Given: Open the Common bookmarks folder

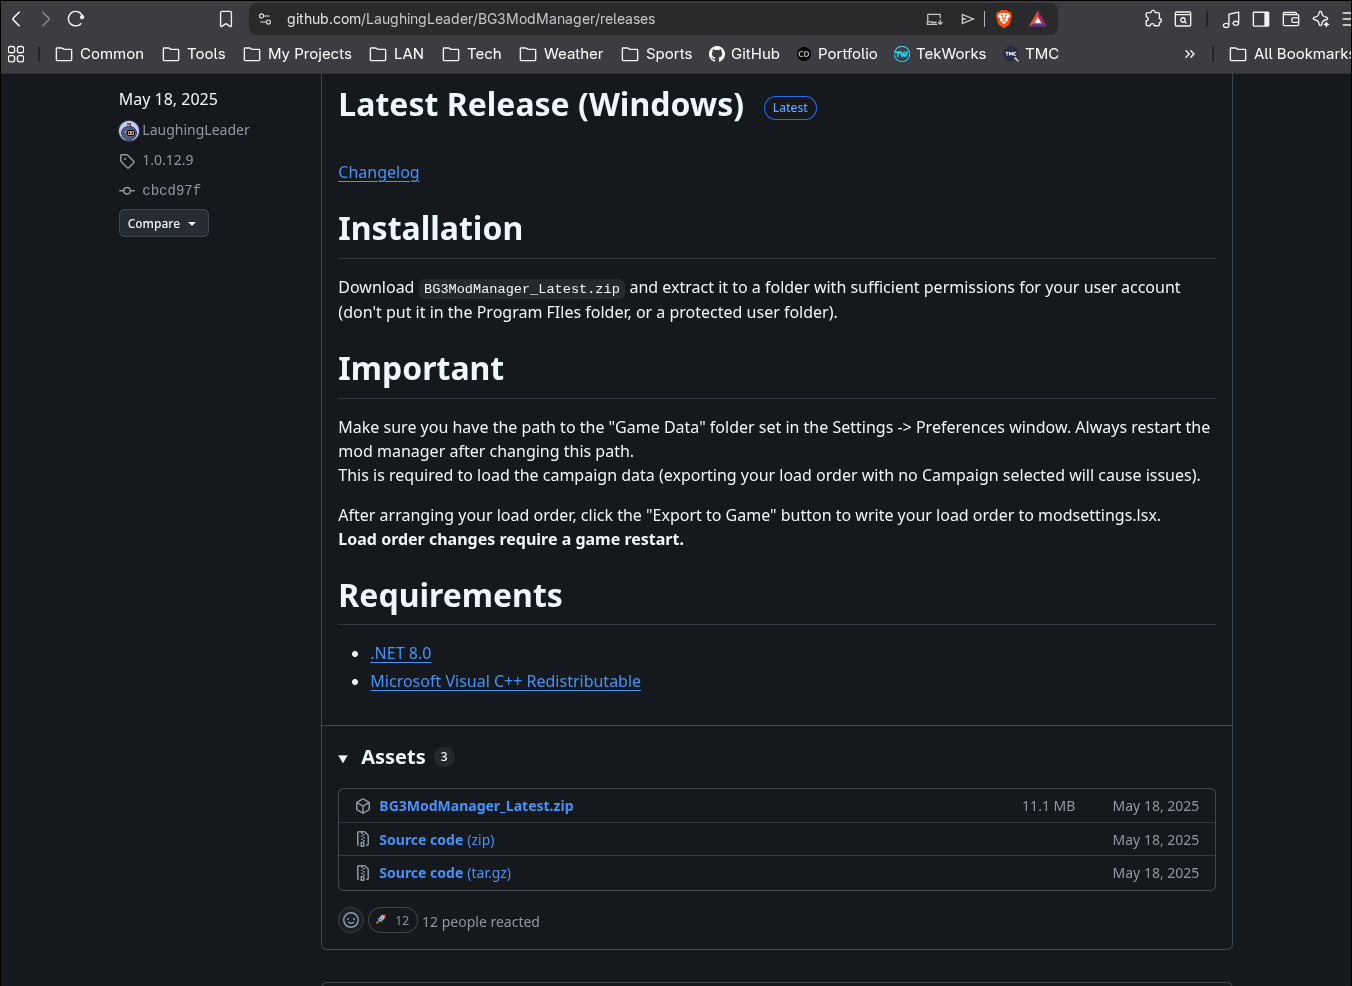Looking at the screenshot, I should pyautogui.click(x=100, y=54).
